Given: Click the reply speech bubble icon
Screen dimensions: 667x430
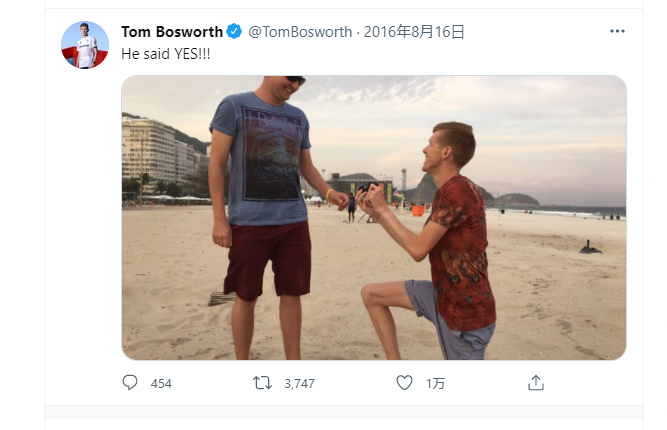Looking at the screenshot, I should coord(130,383).
